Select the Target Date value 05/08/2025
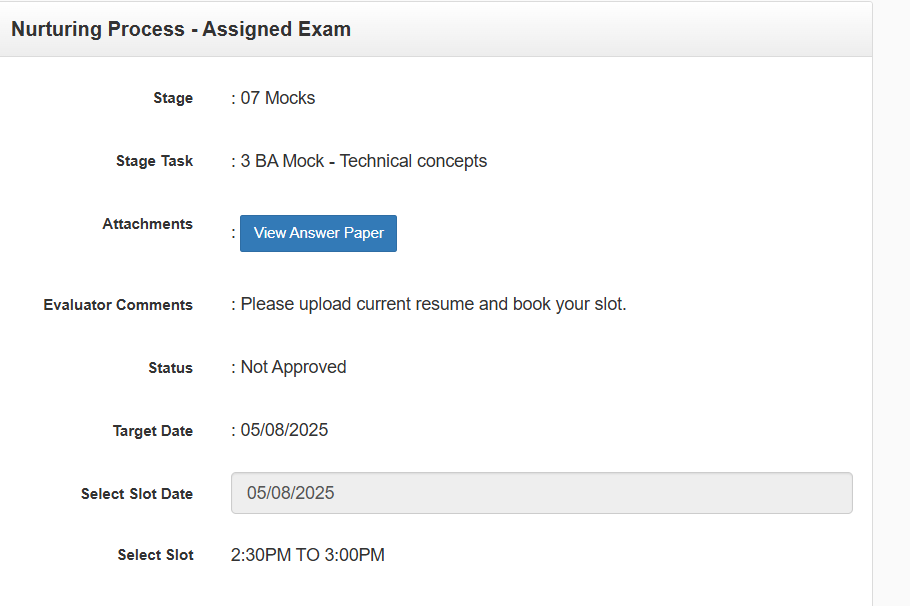Screen dimensions: 910x606 284,430
